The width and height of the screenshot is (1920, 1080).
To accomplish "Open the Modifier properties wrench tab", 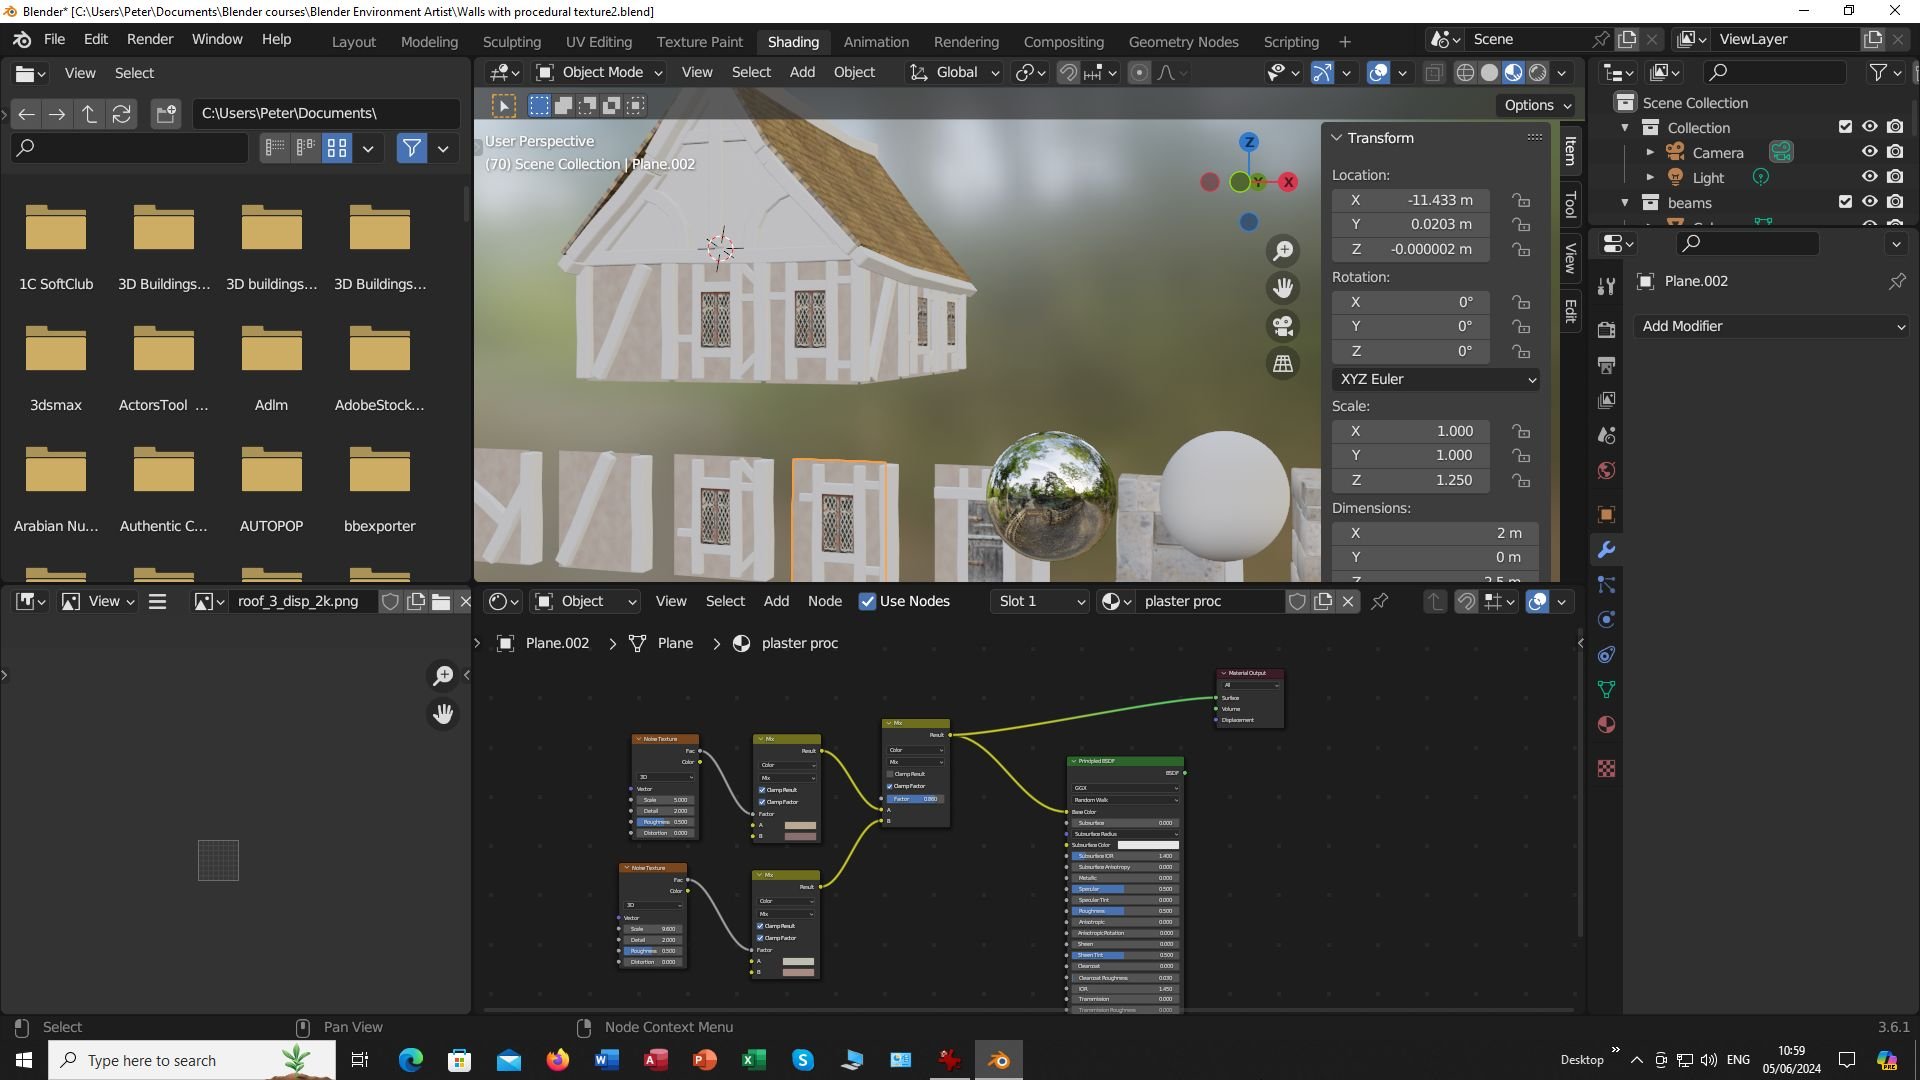I will tap(1607, 550).
